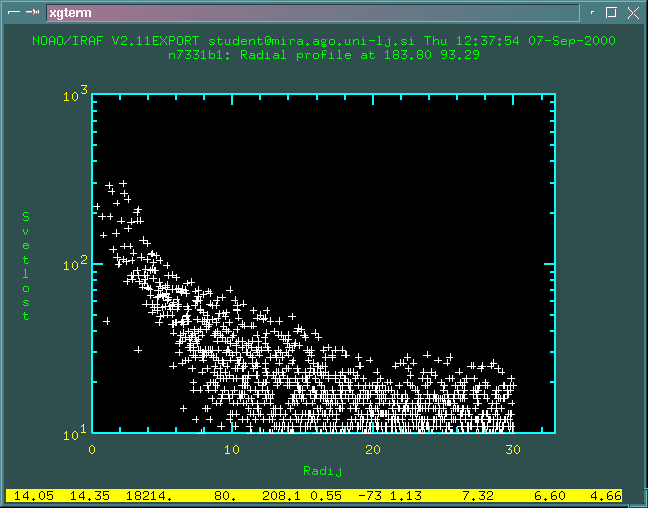Image resolution: width=648 pixels, height=508 pixels.
Task: Click status bar value 1.13
Action: (x=406, y=496)
